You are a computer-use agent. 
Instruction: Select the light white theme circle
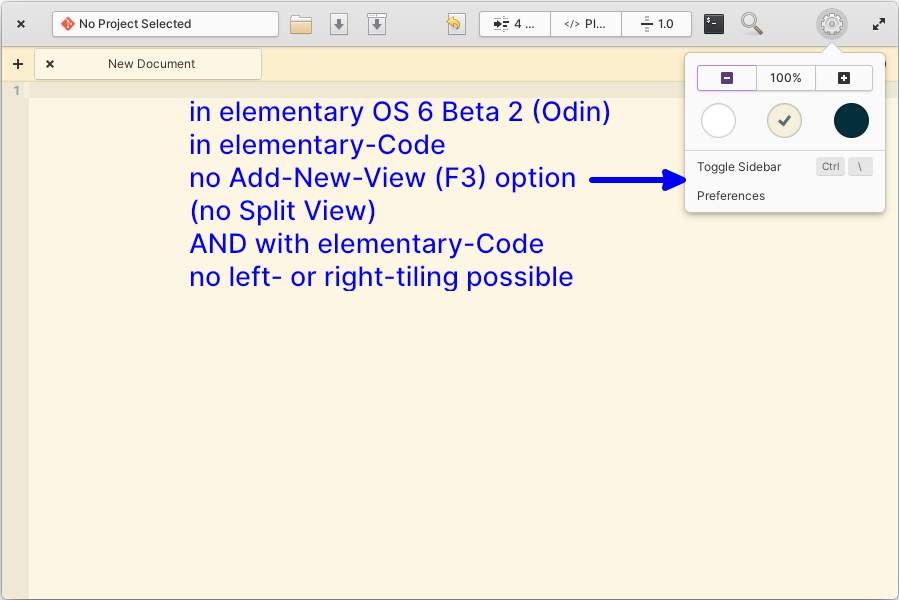tap(718, 120)
